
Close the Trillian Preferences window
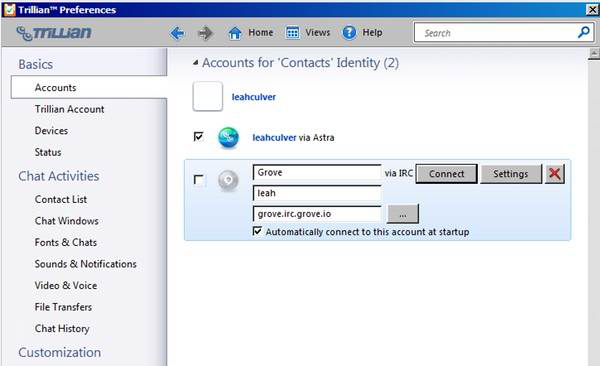pyautogui.click(x=592, y=9)
